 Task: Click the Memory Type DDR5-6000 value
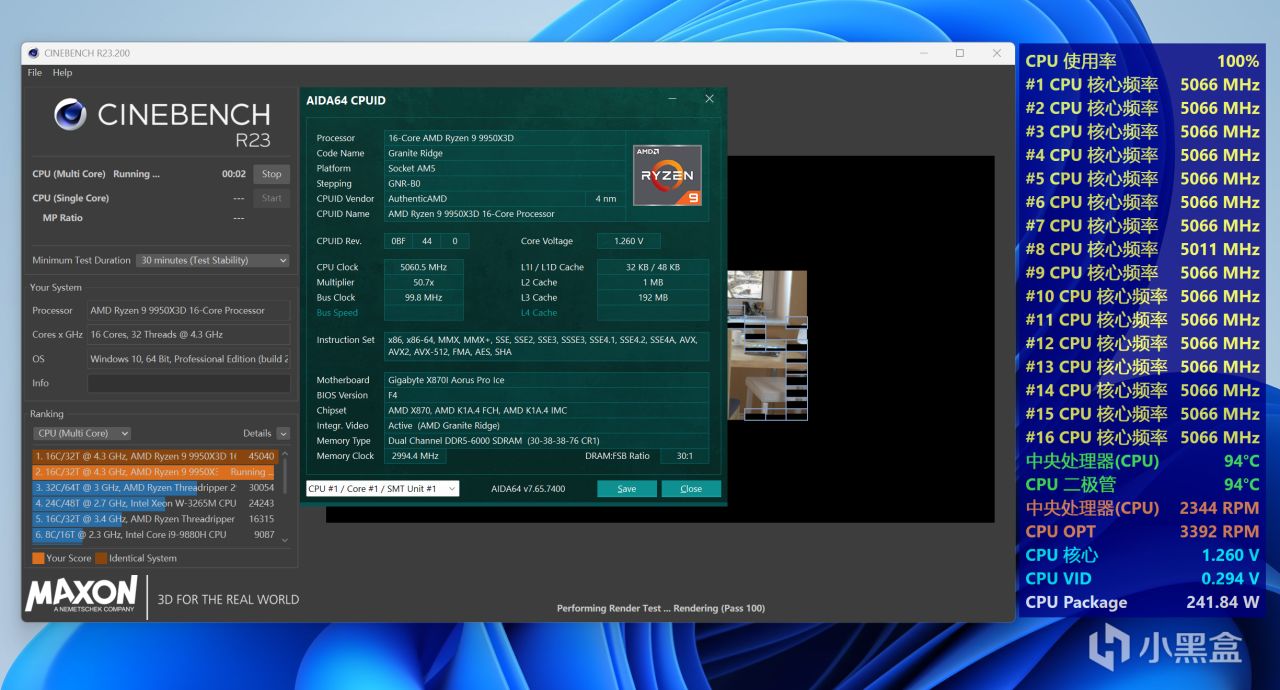pos(547,440)
